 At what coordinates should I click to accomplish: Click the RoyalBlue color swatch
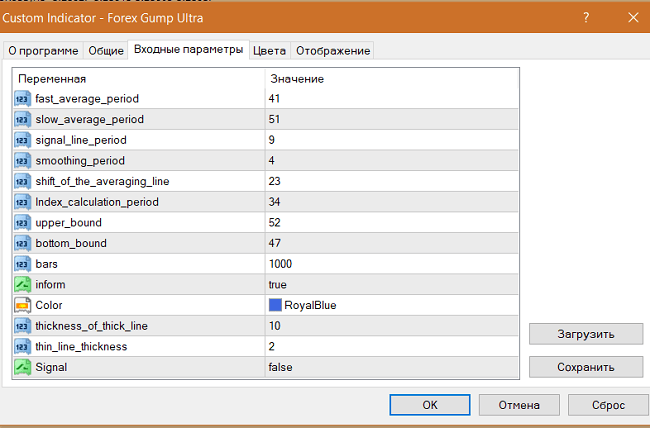tap(275, 305)
